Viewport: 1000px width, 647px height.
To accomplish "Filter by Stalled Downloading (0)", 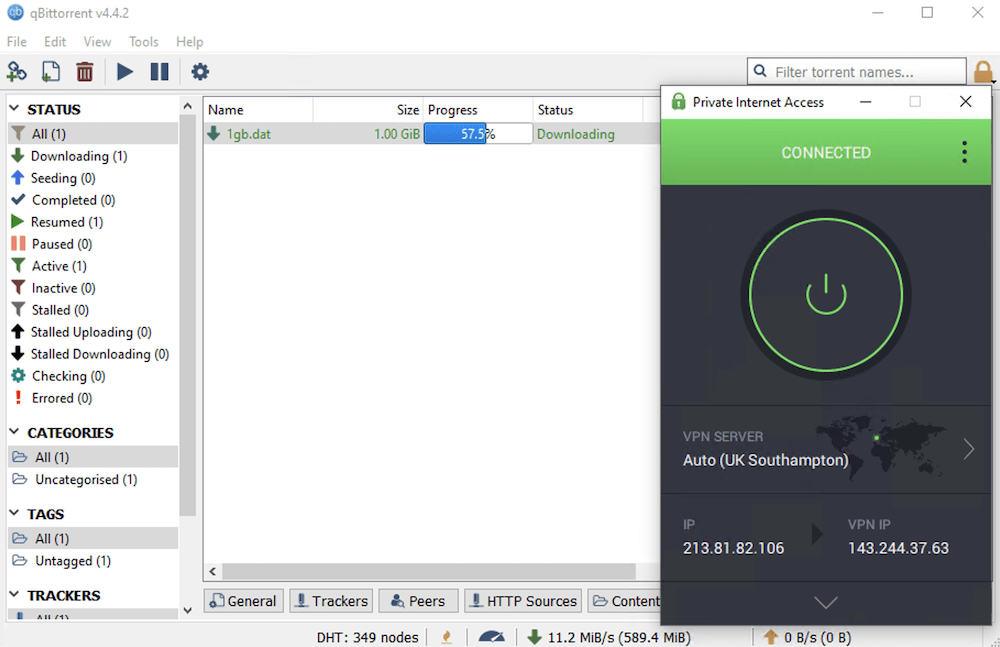I will pyautogui.click(x=93, y=353).
